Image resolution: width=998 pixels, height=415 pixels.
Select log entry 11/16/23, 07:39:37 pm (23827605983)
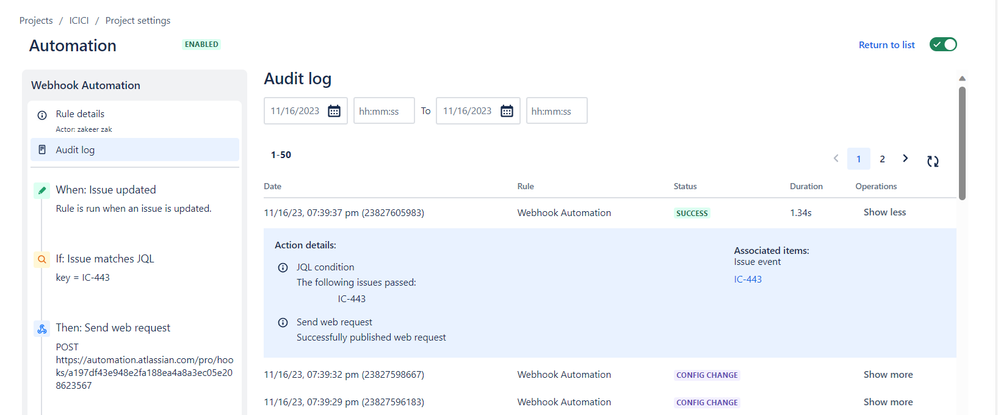tap(344, 213)
